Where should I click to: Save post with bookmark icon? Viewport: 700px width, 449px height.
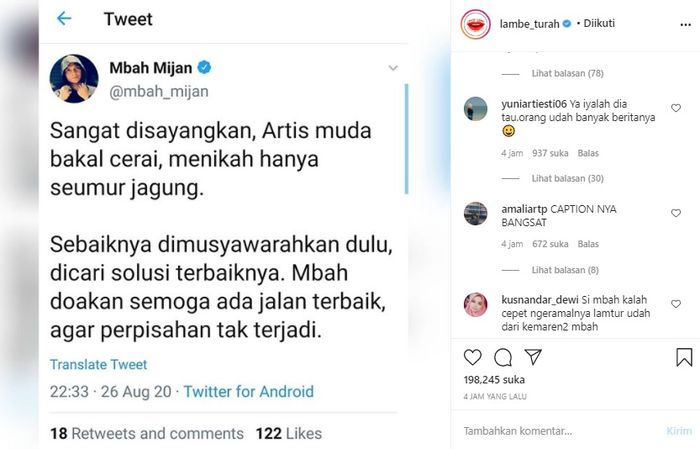click(684, 357)
